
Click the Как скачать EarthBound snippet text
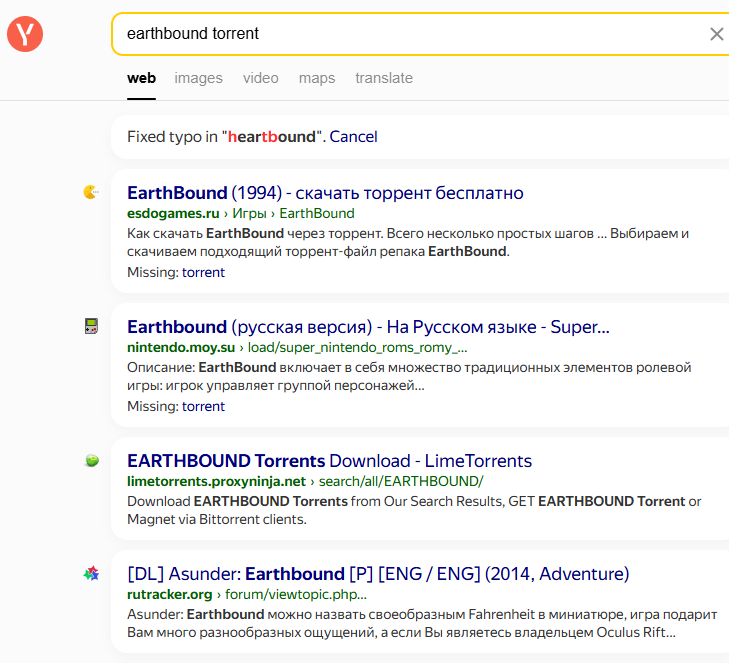[x=408, y=242]
